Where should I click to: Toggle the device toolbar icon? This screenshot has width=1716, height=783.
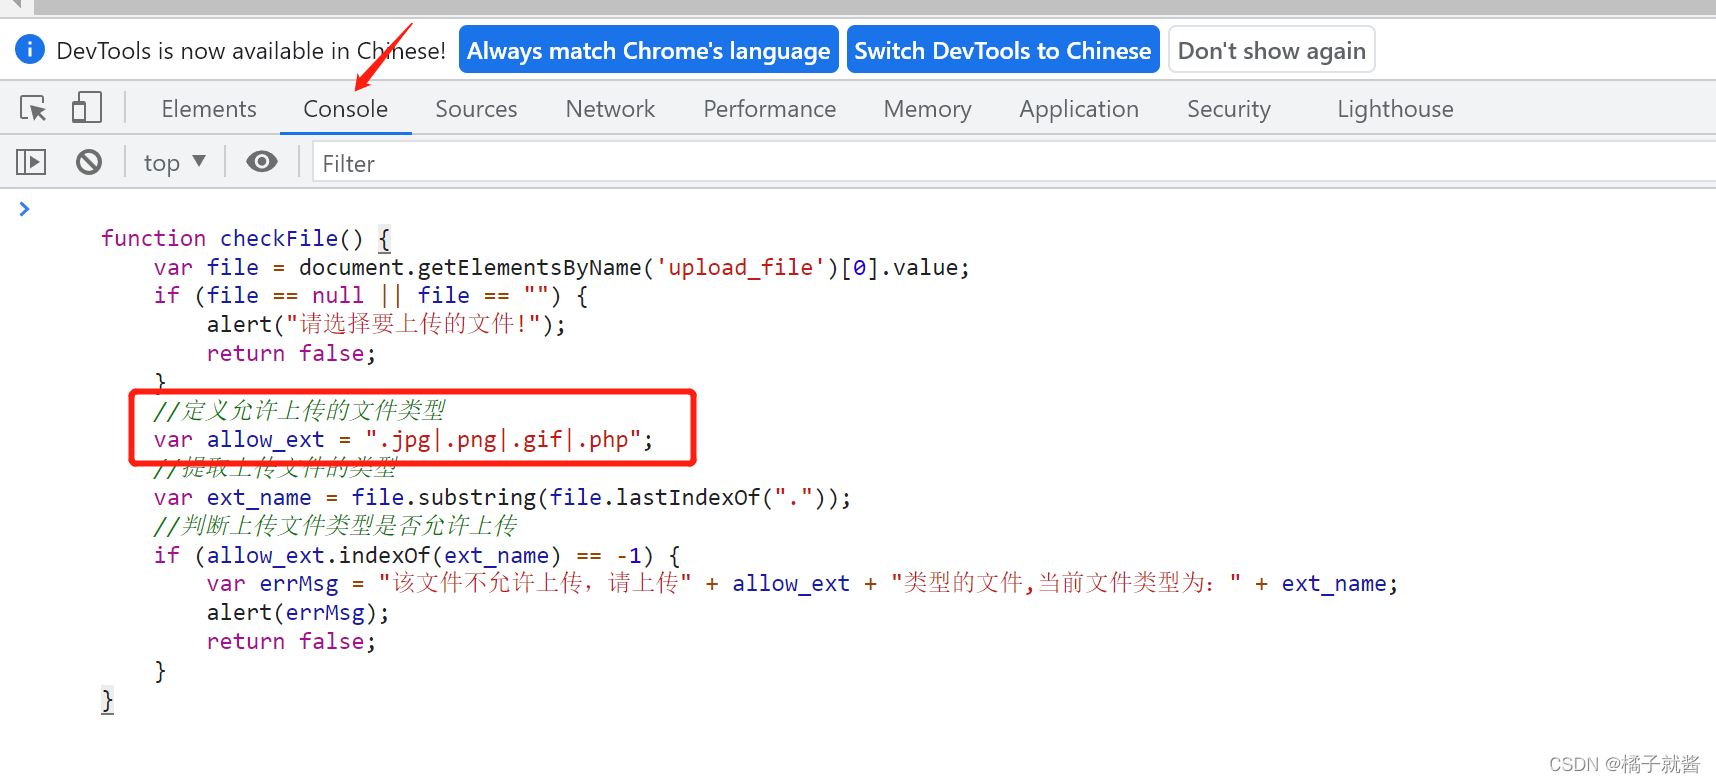point(87,108)
